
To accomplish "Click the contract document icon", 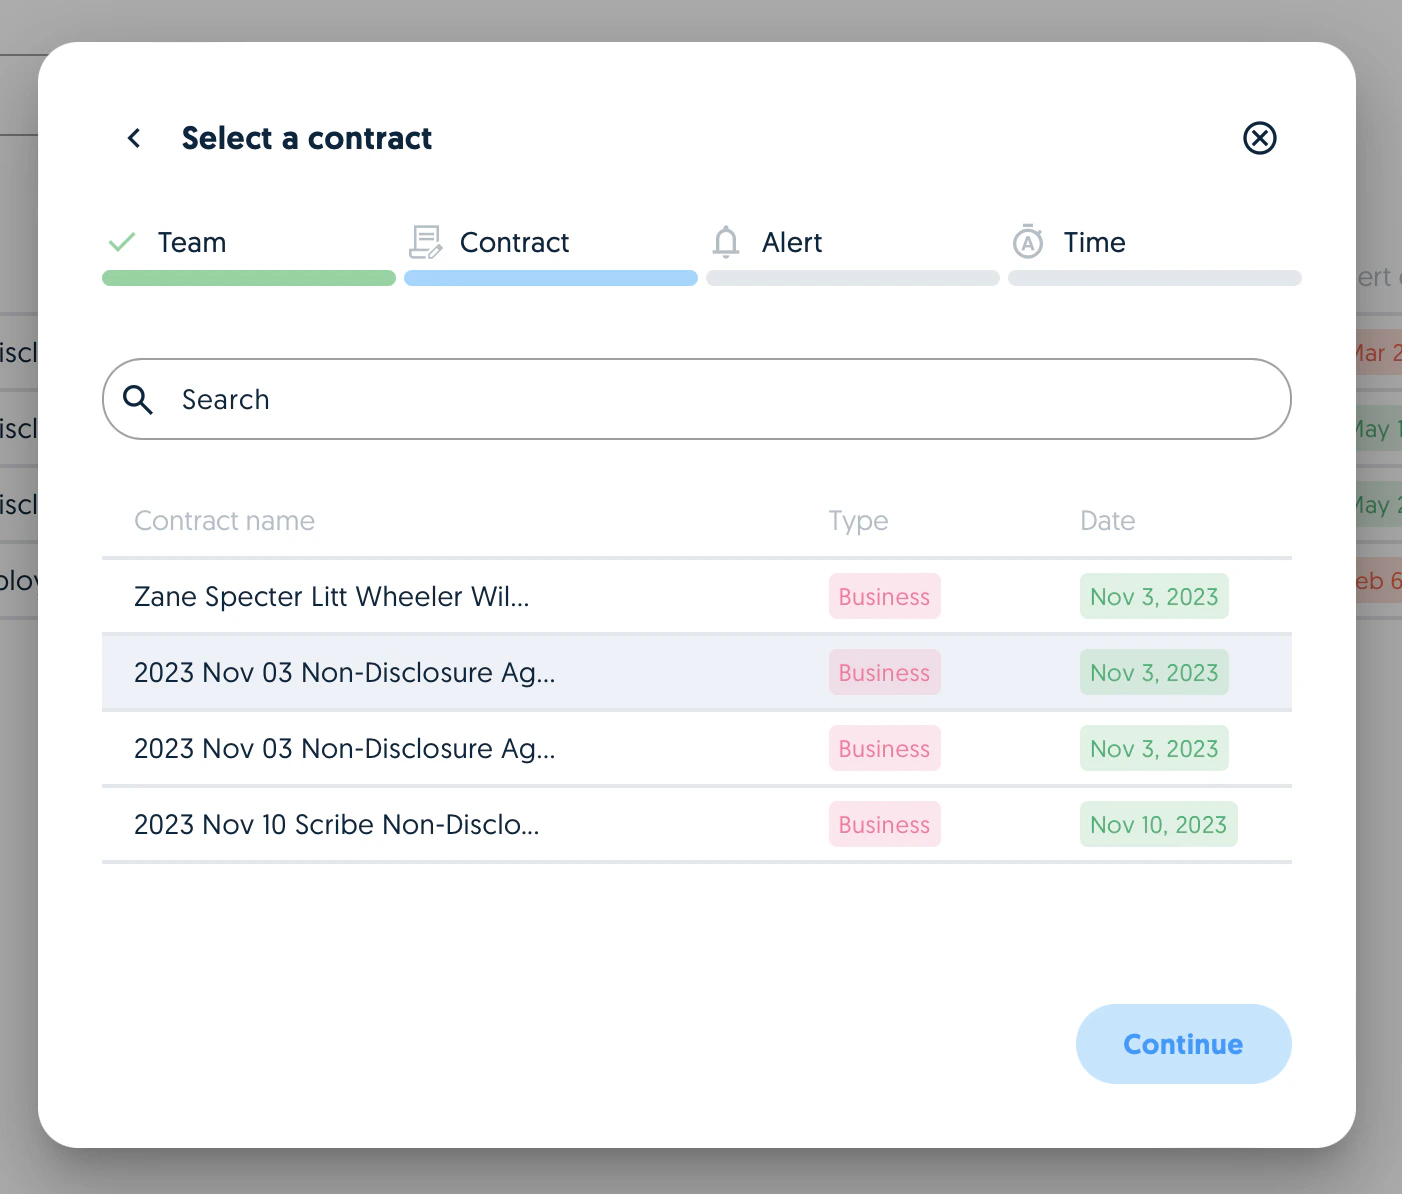I will pos(425,242).
